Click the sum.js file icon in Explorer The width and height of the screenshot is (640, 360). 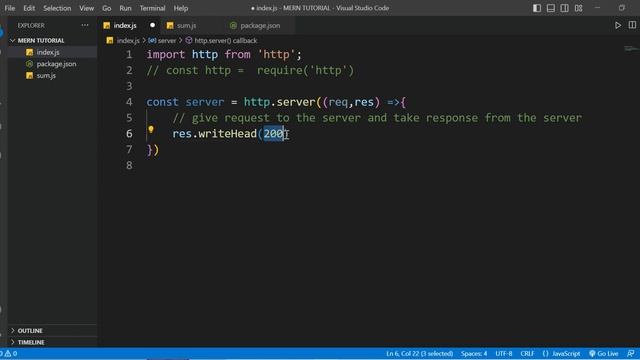29,76
